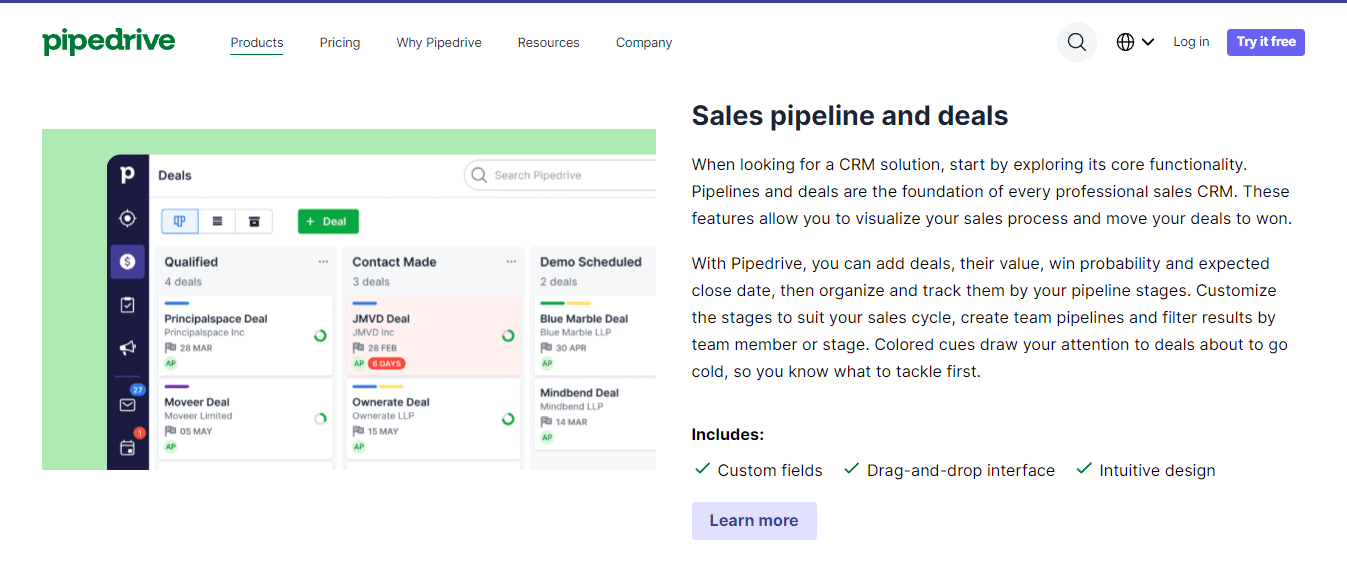
Task: Click the flag icon beside 30 APR
Action: [x=546, y=348]
